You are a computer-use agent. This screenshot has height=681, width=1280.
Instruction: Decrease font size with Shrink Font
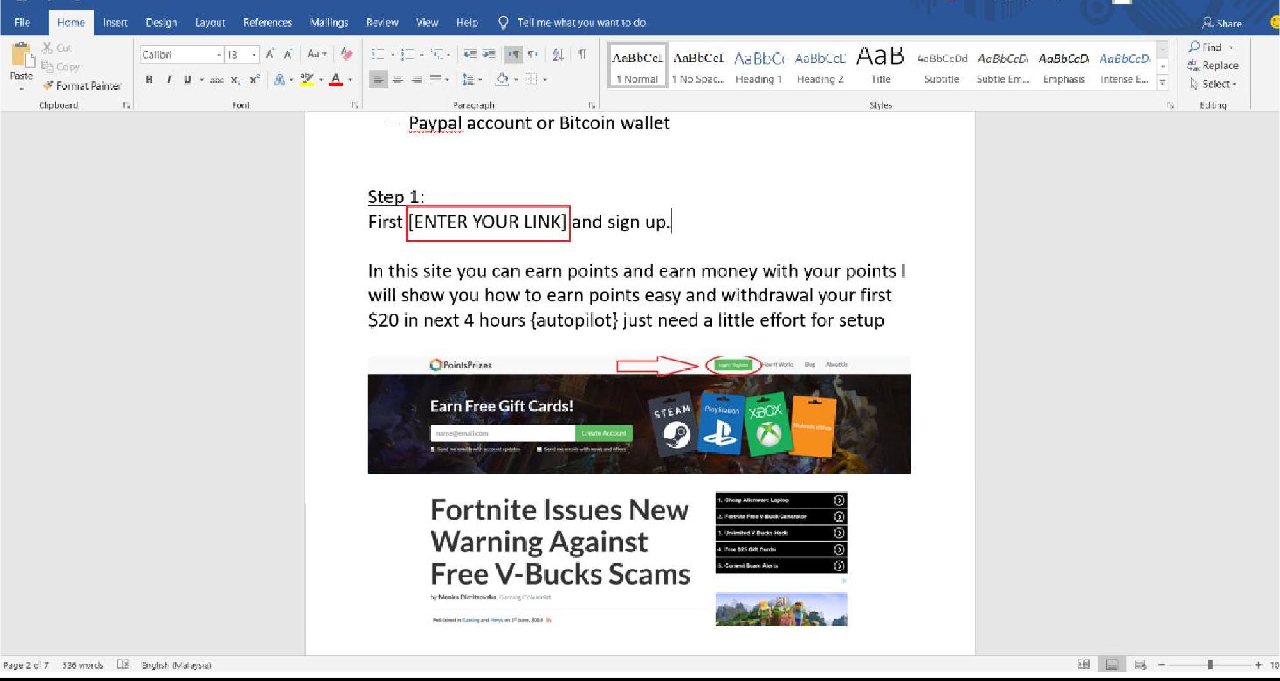click(x=287, y=54)
